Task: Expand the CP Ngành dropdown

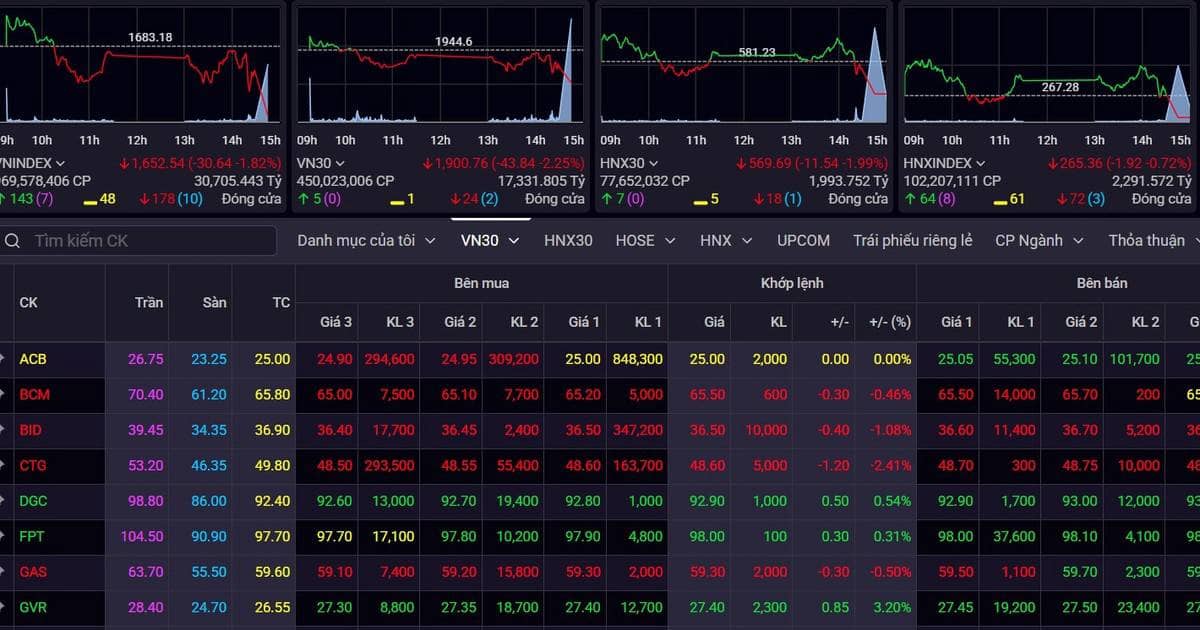Action: (x=1035, y=240)
